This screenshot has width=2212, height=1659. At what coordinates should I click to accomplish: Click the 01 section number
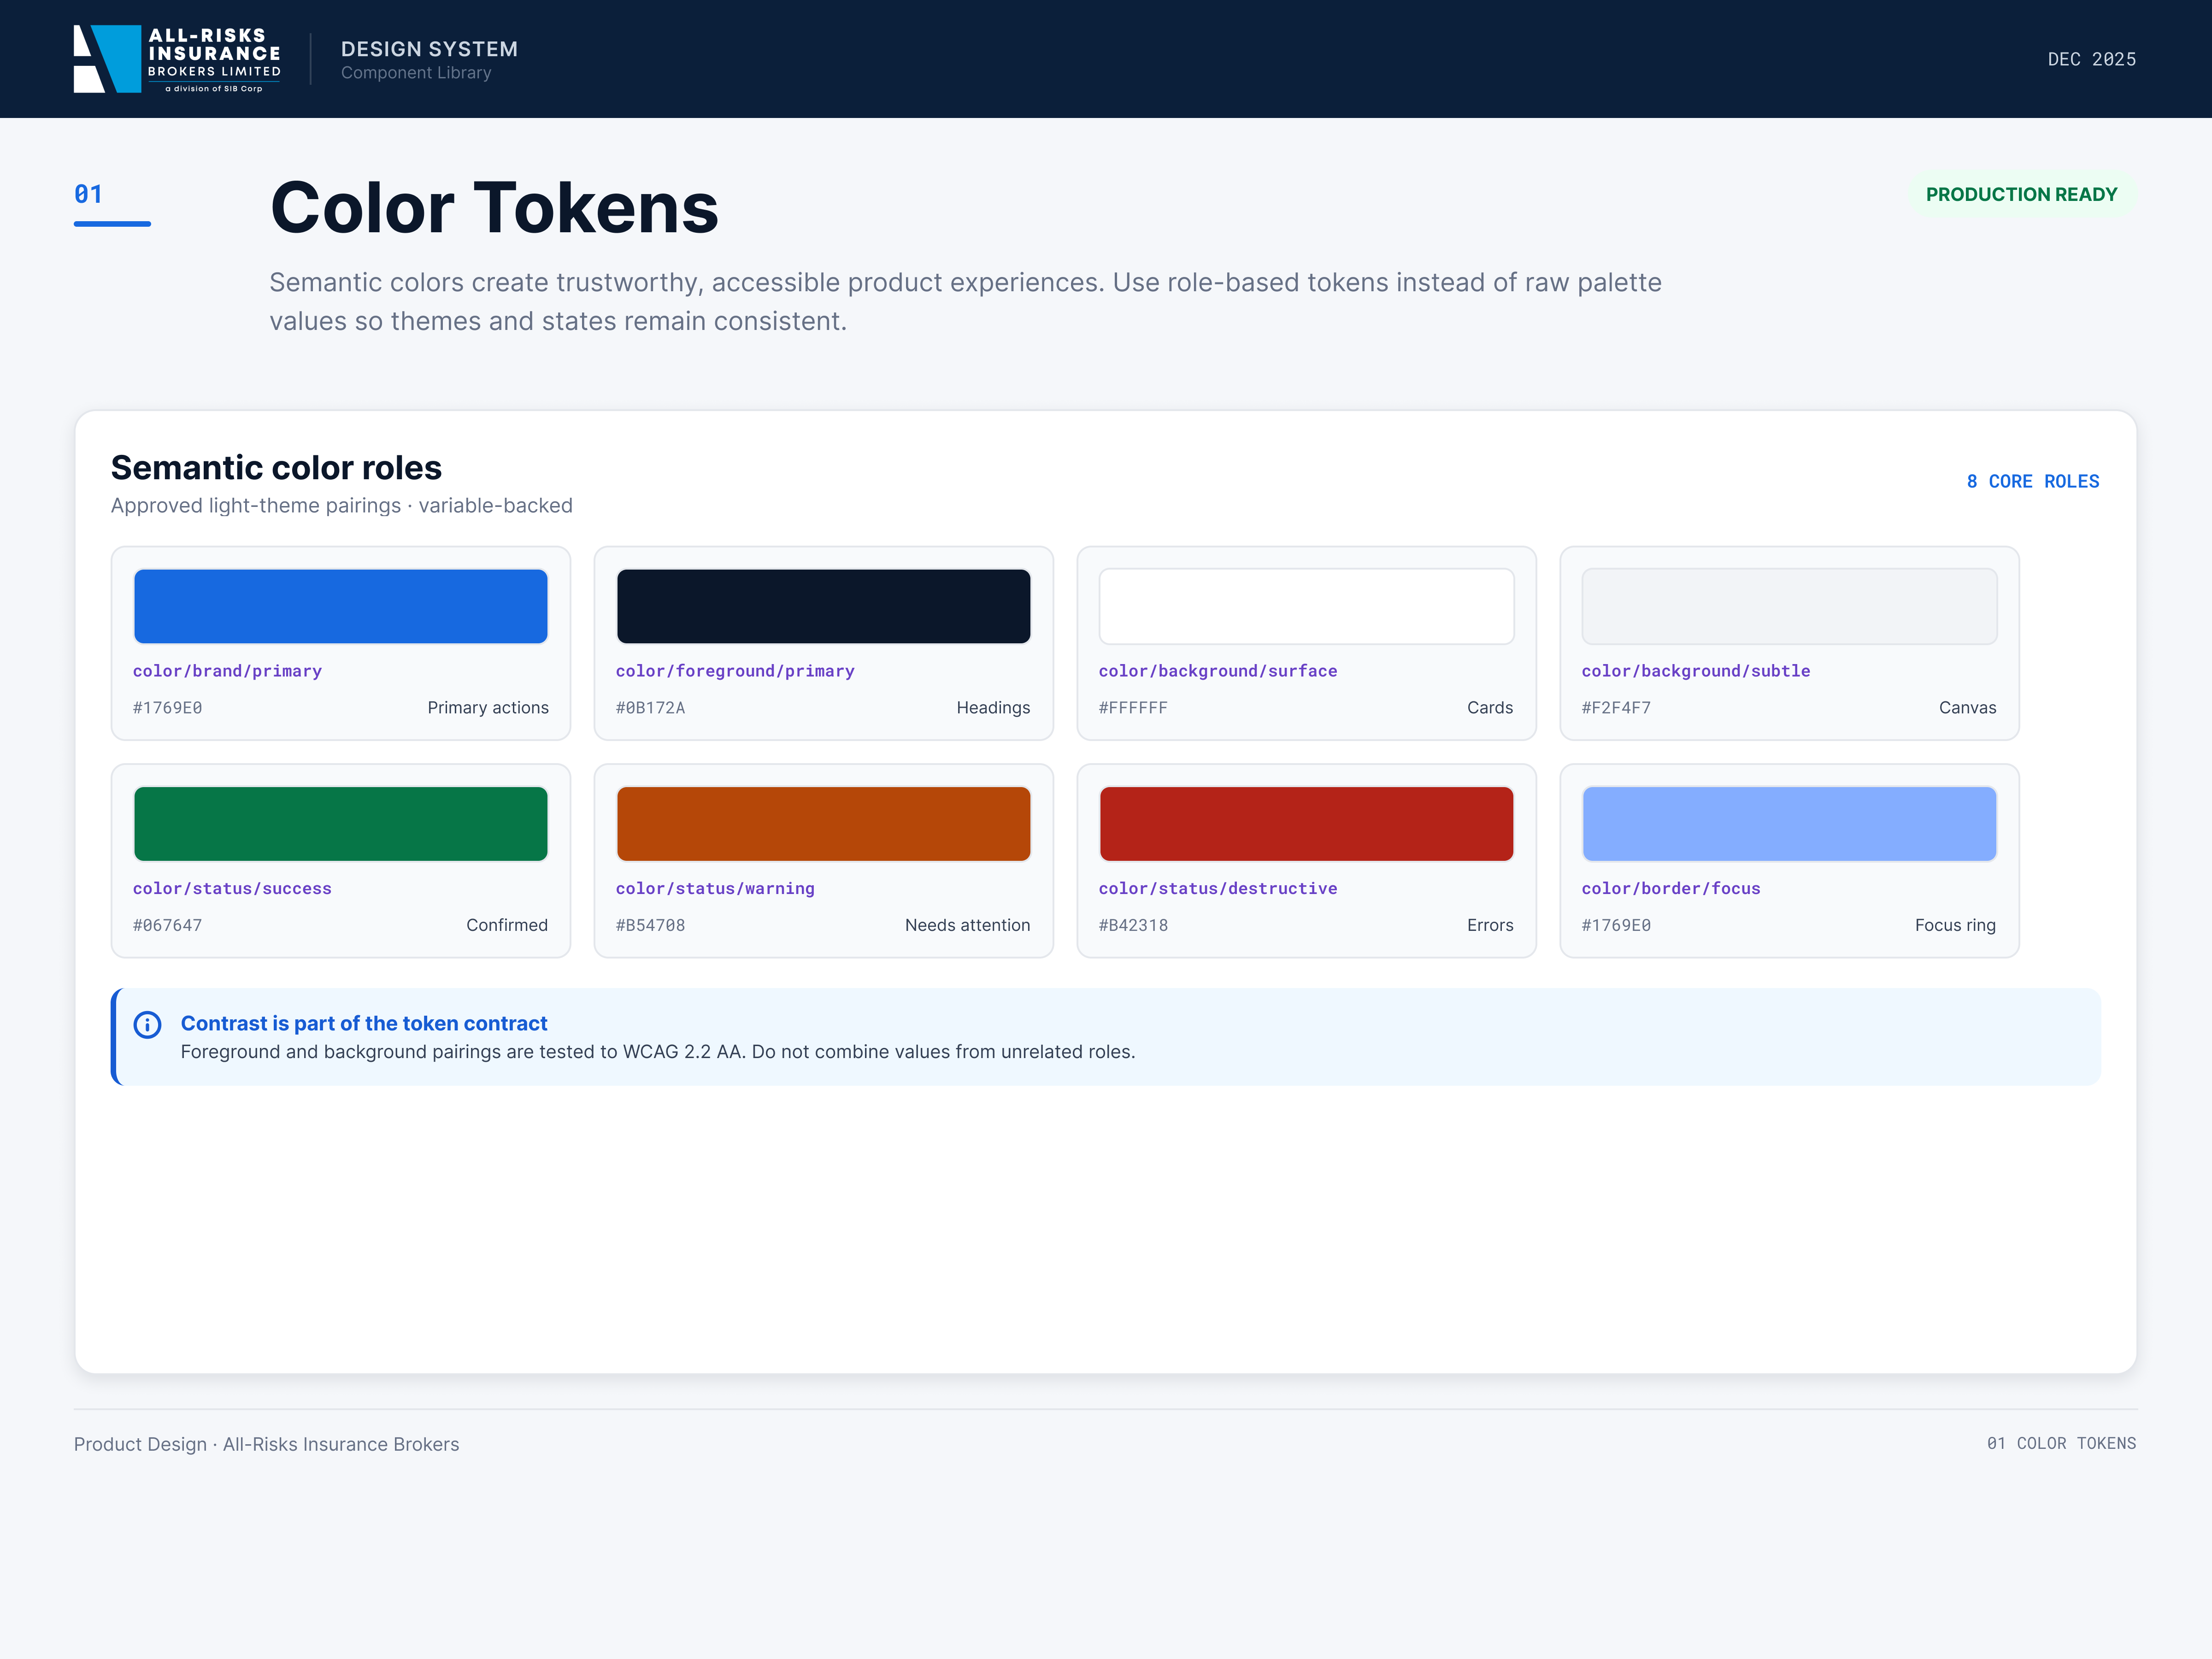pyautogui.click(x=88, y=194)
